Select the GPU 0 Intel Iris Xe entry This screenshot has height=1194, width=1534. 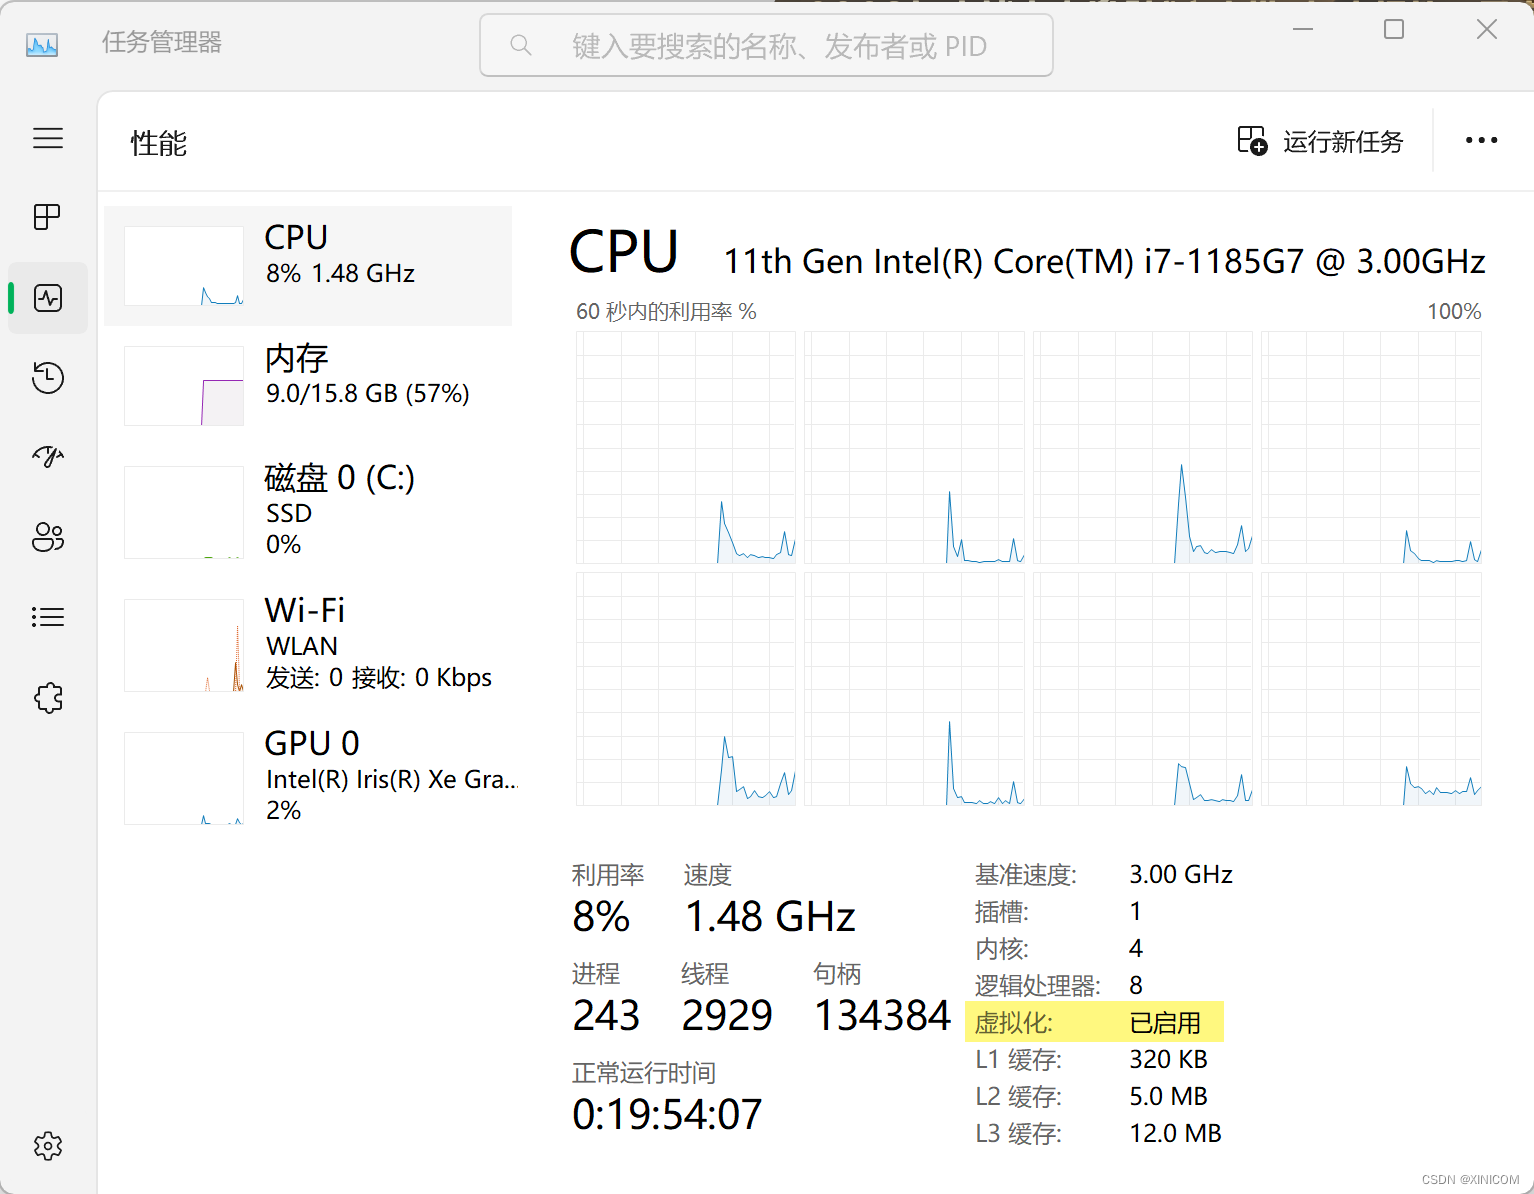click(x=308, y=778)
